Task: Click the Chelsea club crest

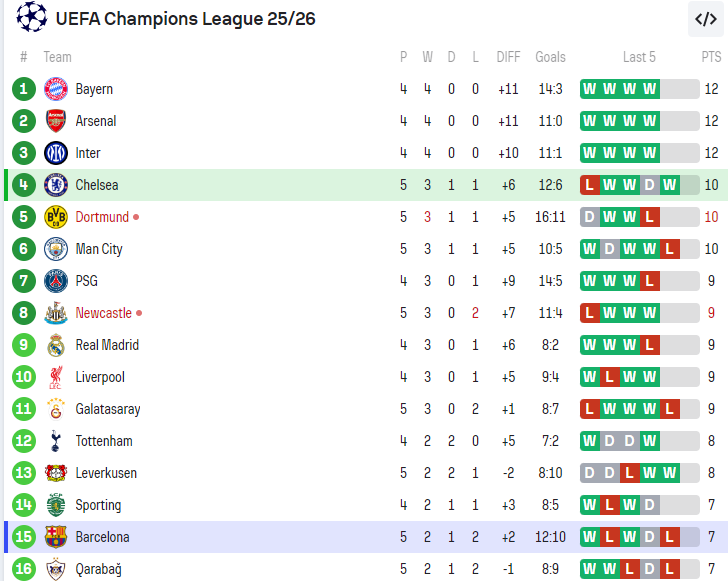Action: (x=56, y=185)
